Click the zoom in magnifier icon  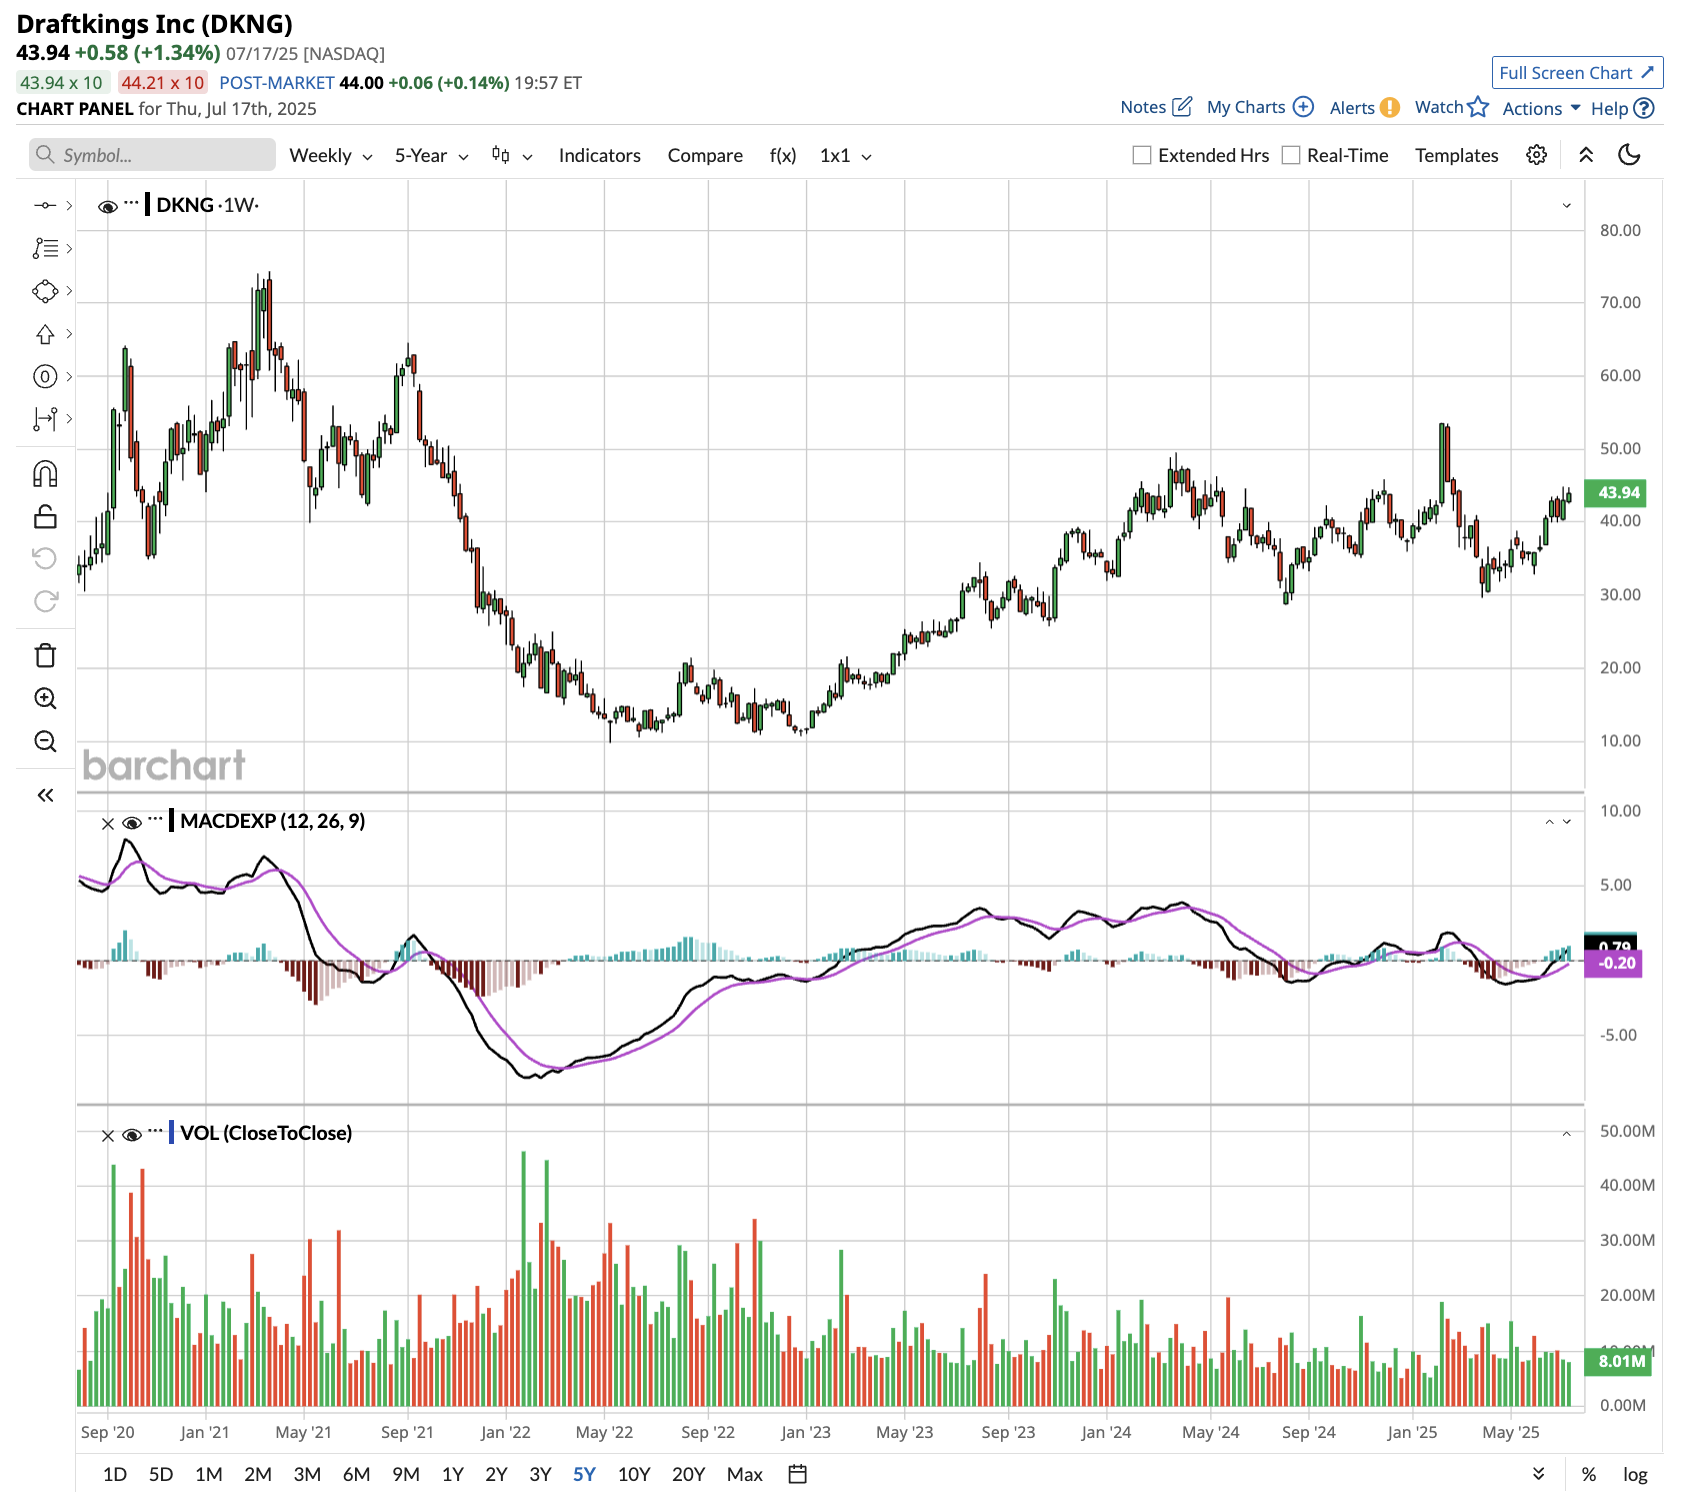45,698
